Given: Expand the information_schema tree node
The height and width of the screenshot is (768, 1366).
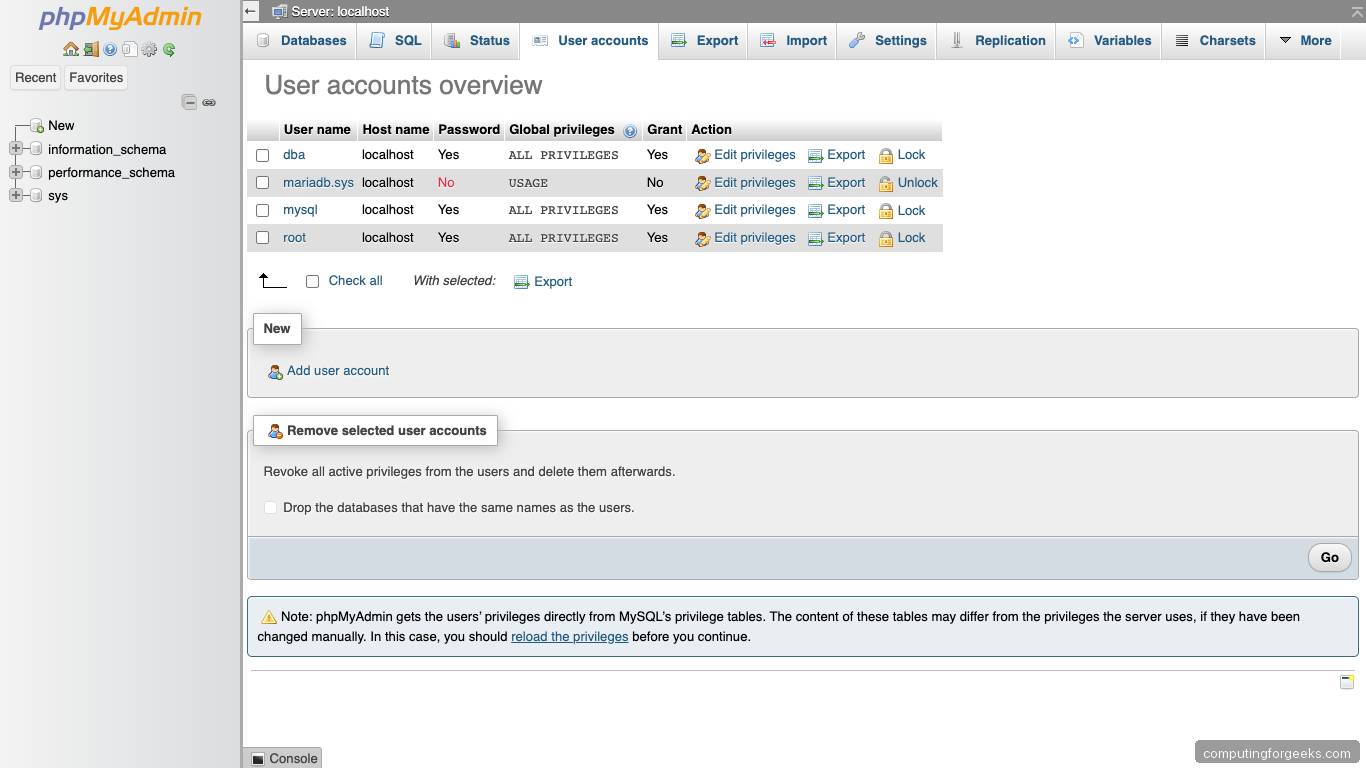Looking at the screenshot, I should 15,149.
